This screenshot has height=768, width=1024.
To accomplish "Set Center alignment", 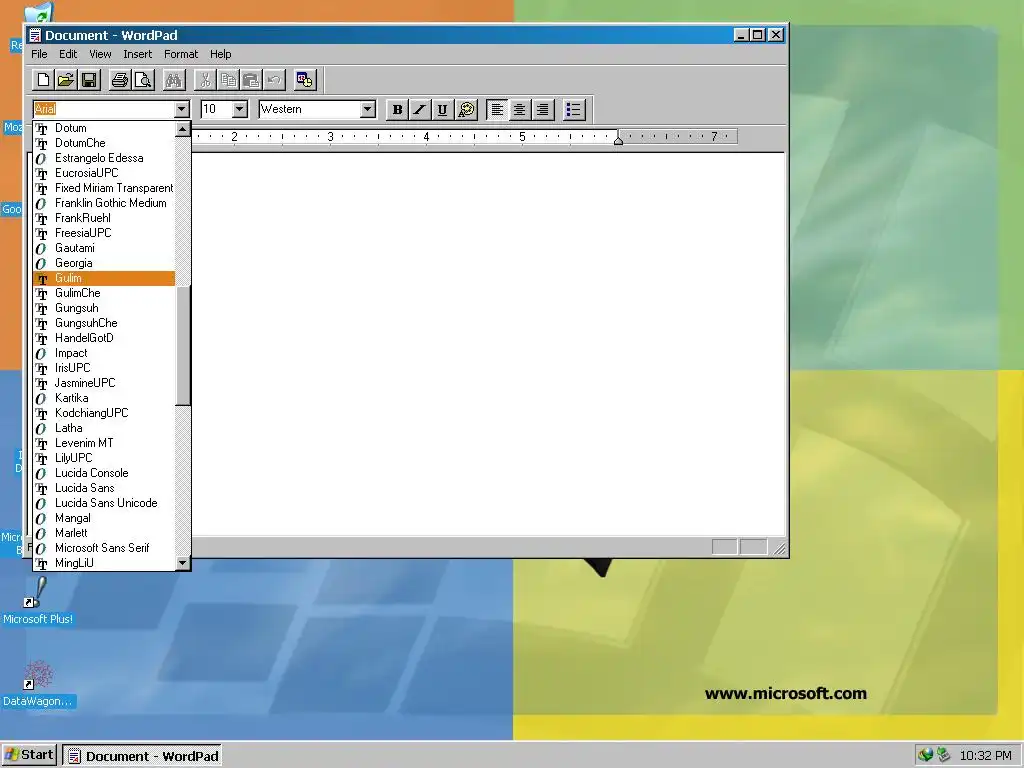I will (520, 109).
